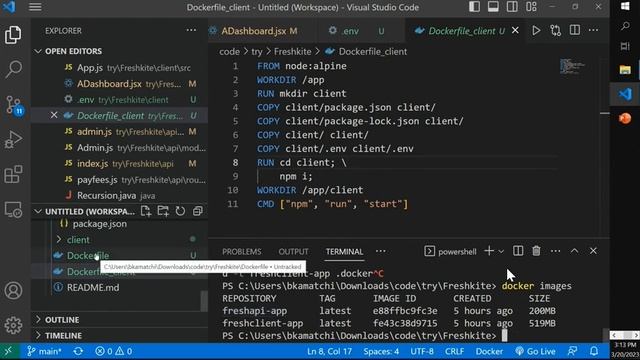640x360 pixels.
Task: Open Explorer views and more actions ellipsis
Action: [x=191, y=30]
